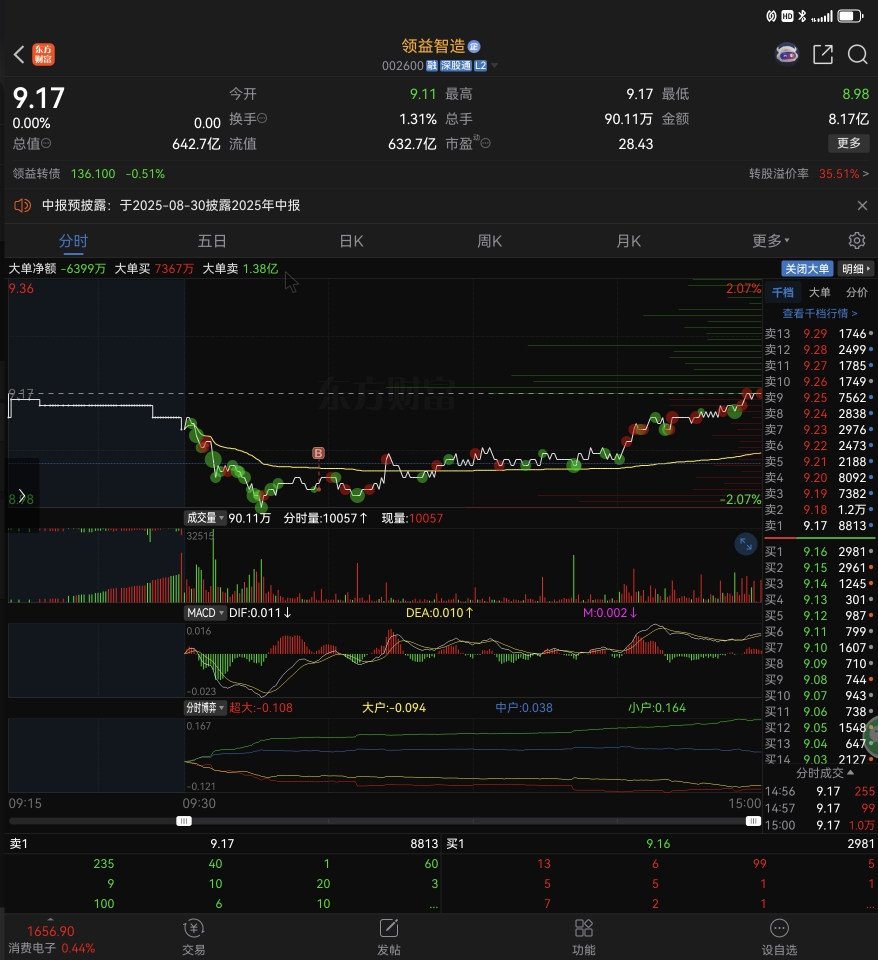Expand stock code dropdown arrow near L2
878x960 pixels.
click(494, 66)
